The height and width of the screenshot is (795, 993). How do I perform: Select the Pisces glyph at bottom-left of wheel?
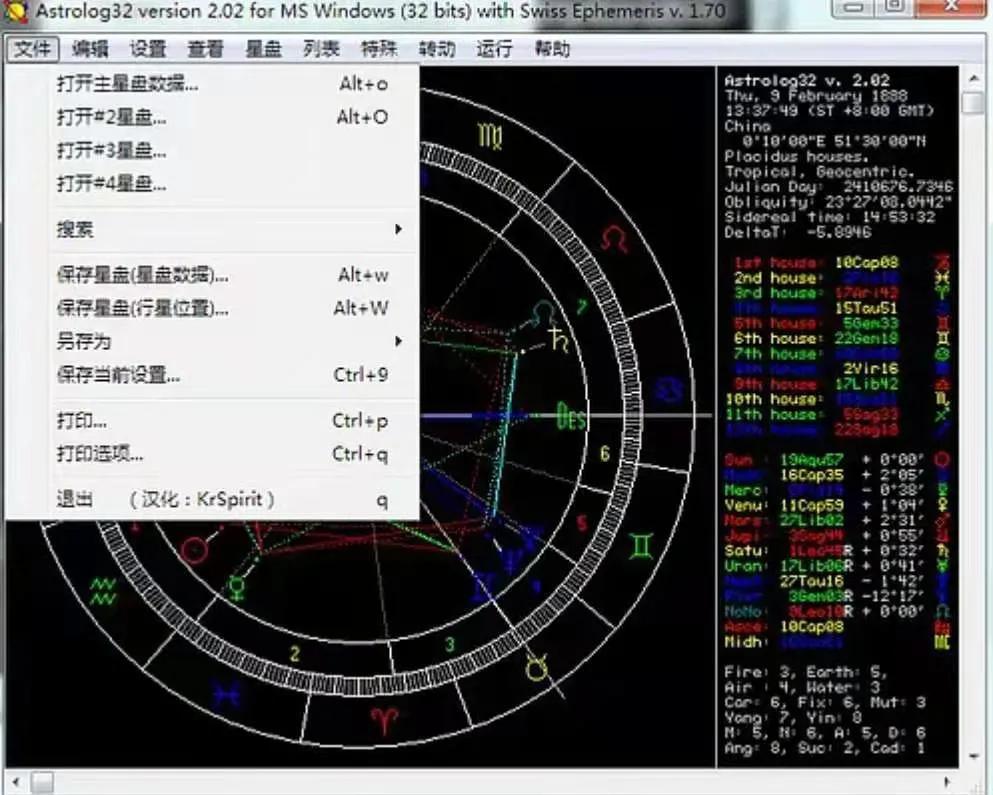(227, 694)
